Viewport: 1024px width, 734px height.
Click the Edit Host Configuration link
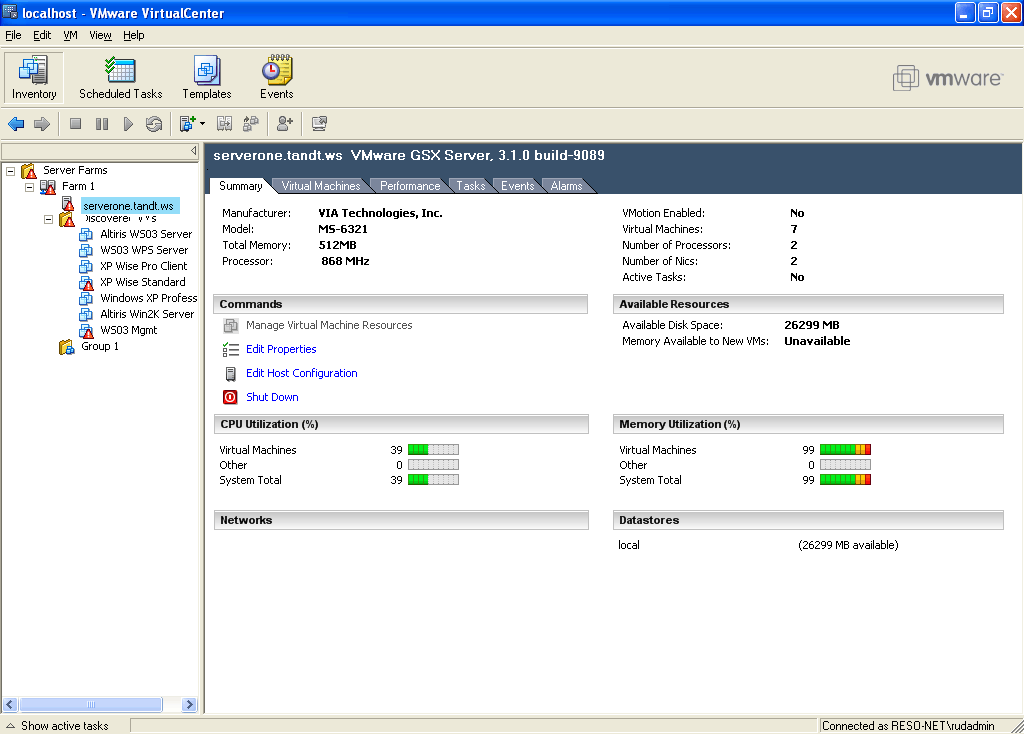pos(301,373)
